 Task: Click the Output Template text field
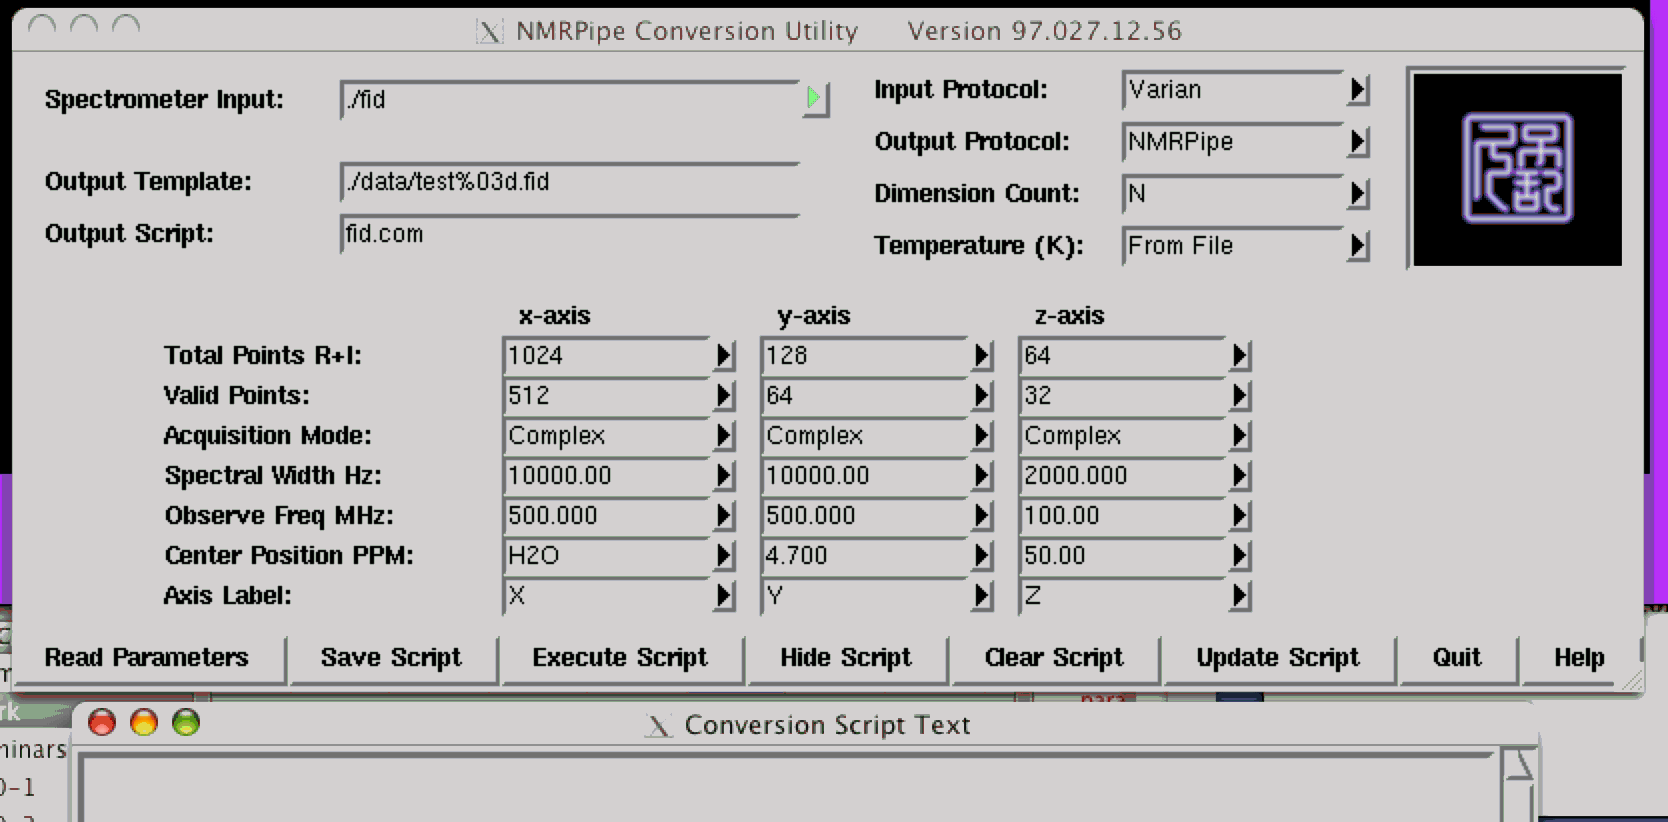(x=568, y=182)
